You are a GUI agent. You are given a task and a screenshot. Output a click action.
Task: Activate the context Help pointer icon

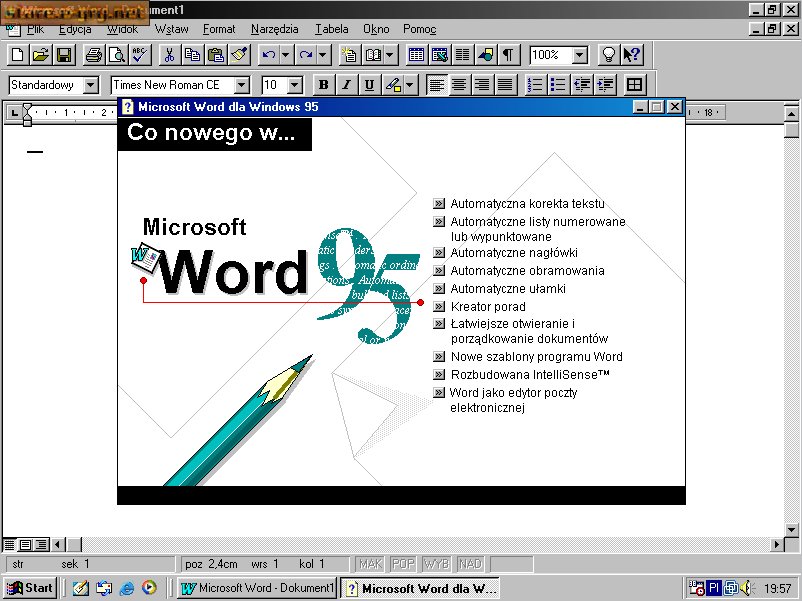(632, 55)
